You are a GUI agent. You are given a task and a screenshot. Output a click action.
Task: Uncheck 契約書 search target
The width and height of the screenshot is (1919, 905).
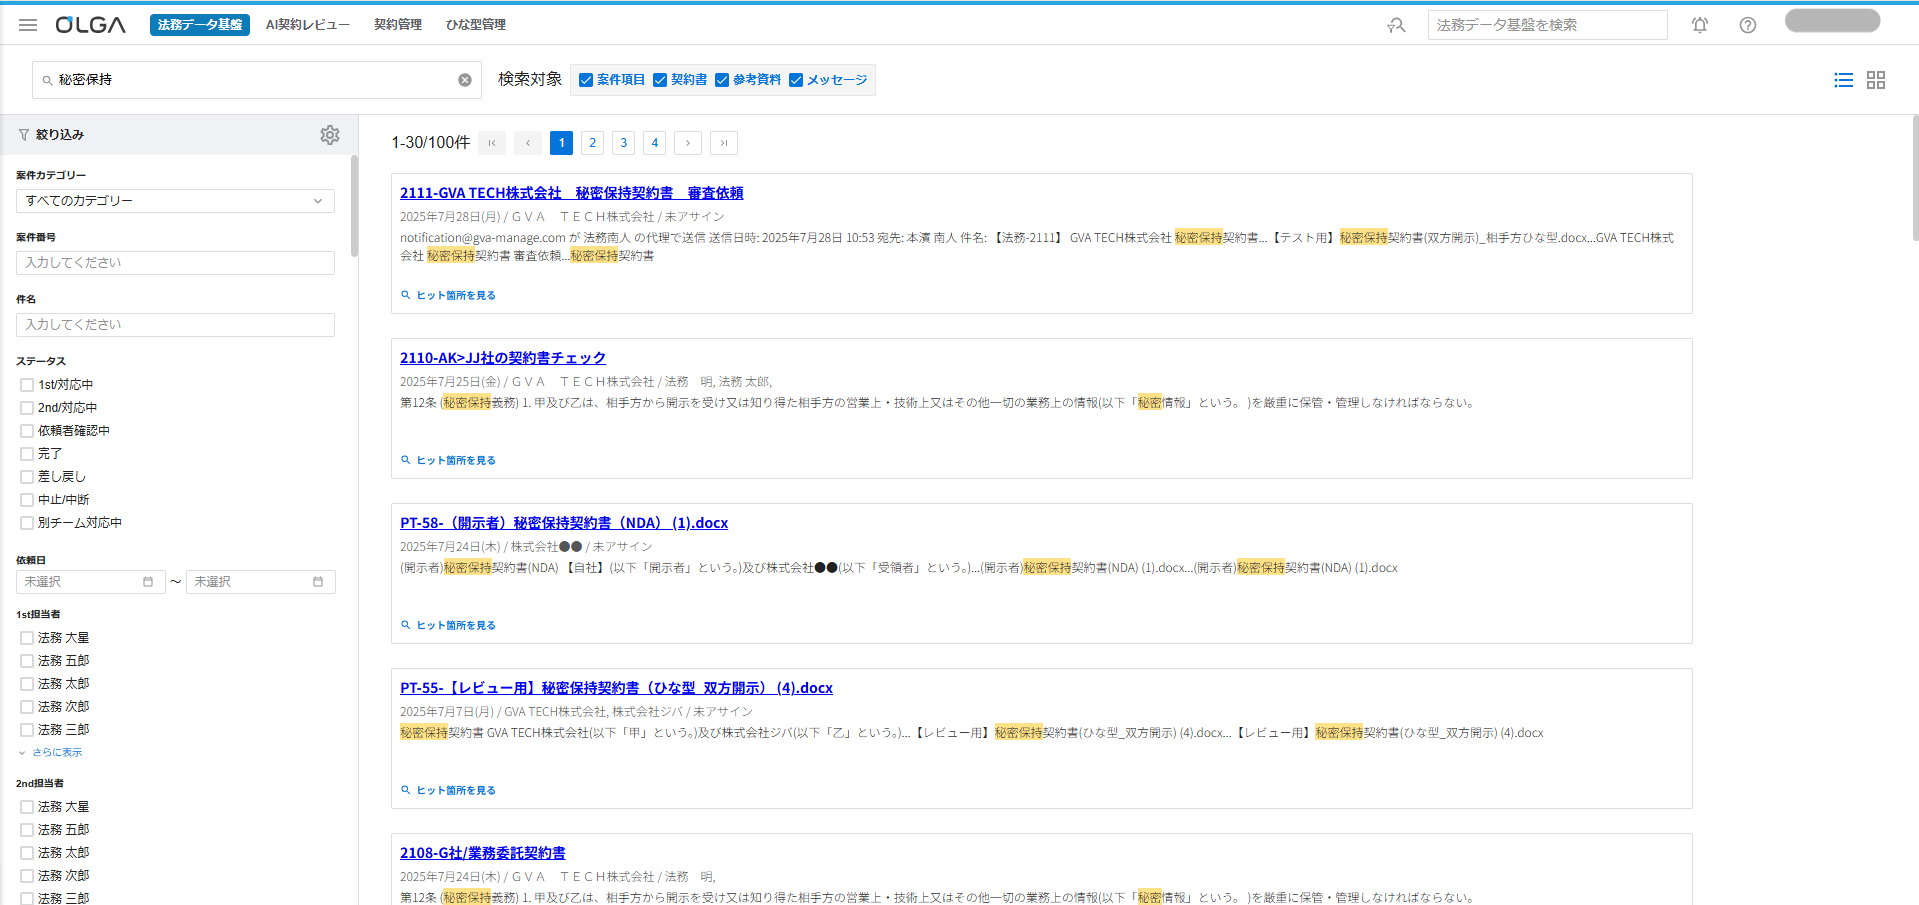(660, 80)
